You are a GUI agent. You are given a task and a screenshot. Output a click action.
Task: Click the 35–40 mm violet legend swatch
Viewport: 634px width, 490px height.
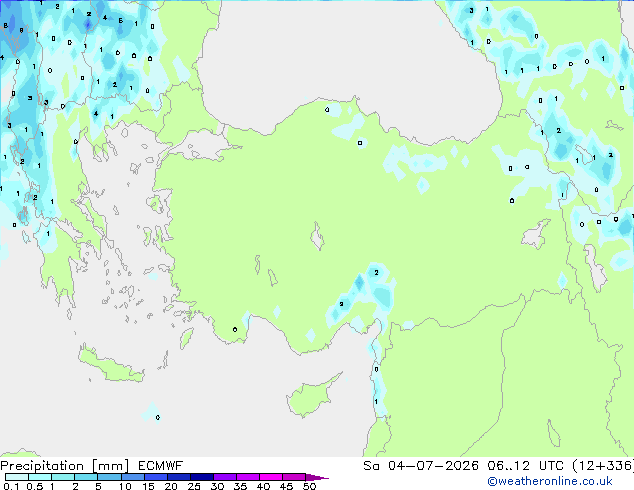[248, 477]
